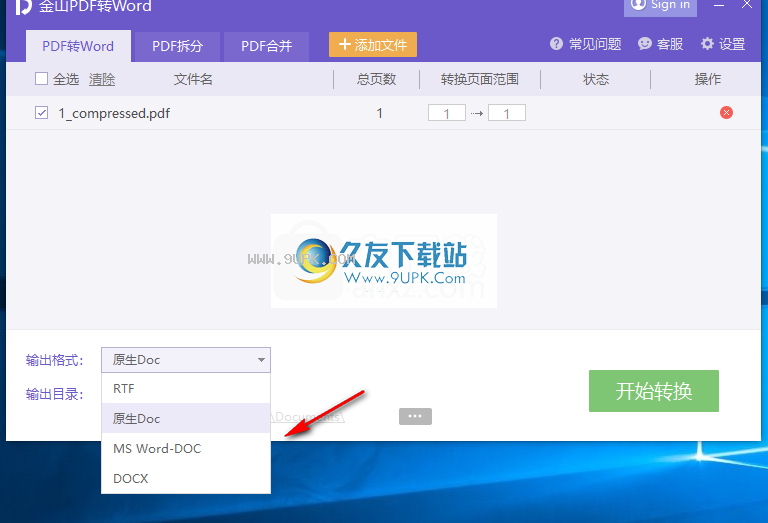Click the 添加文件 add file button
768x523 pixels.
coord(373,45)
